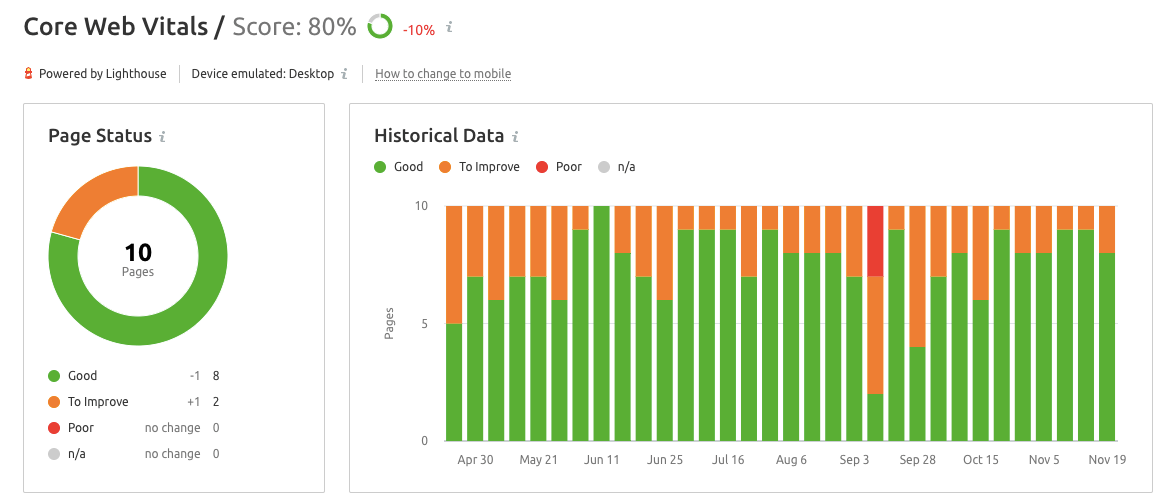Click the -10% score change indicator
The width and height of the screenshot is (1165, 504).
click(418, 30)
